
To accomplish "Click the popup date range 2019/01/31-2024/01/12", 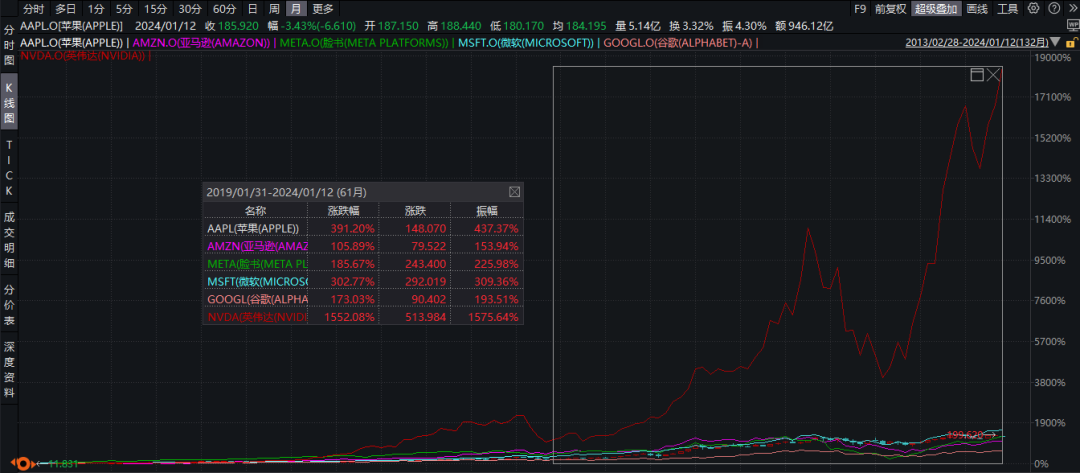I will coord(287,192).
